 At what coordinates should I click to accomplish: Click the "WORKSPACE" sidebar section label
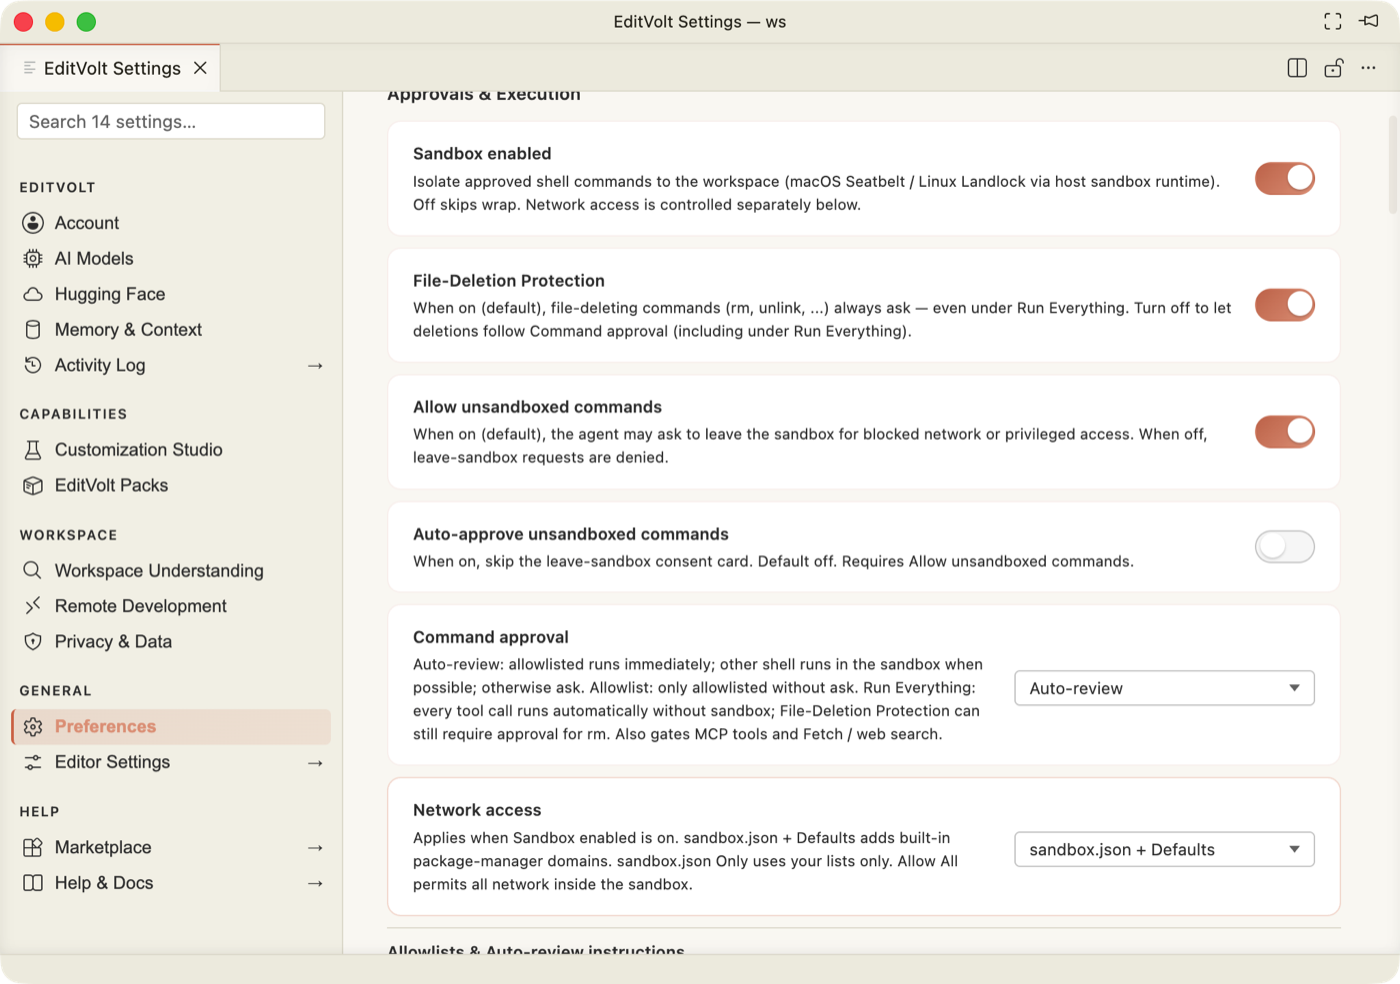pos(68,535)
